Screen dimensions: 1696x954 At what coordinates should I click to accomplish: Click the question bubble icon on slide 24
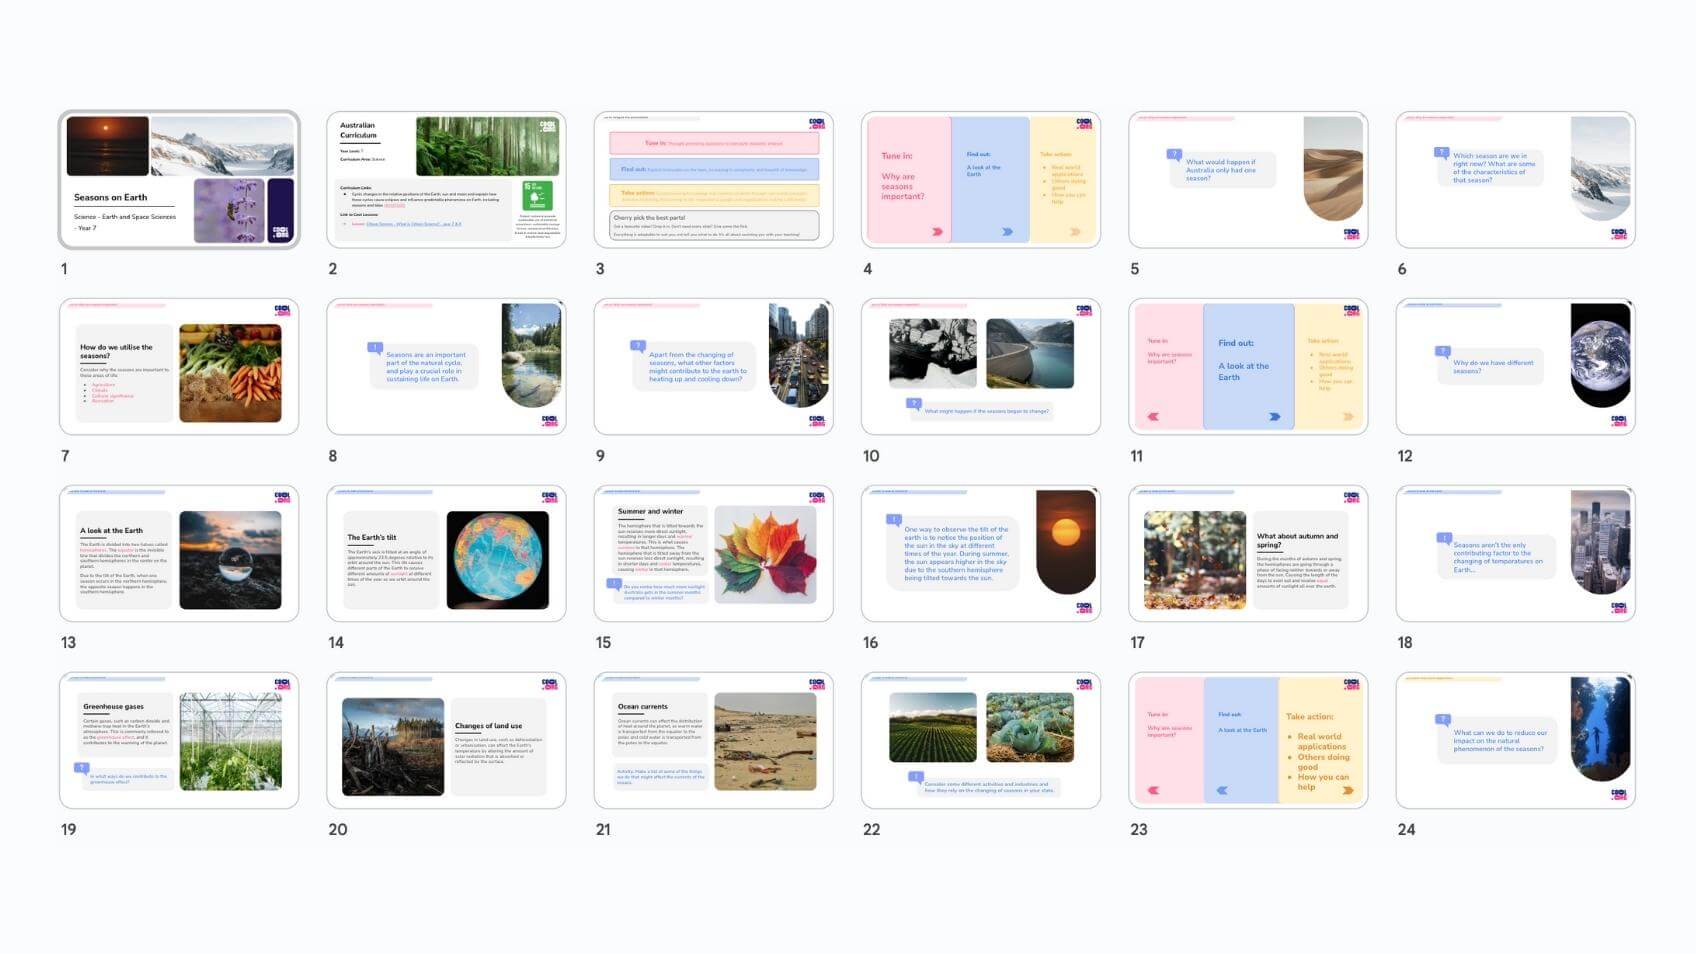(1442, 719)
